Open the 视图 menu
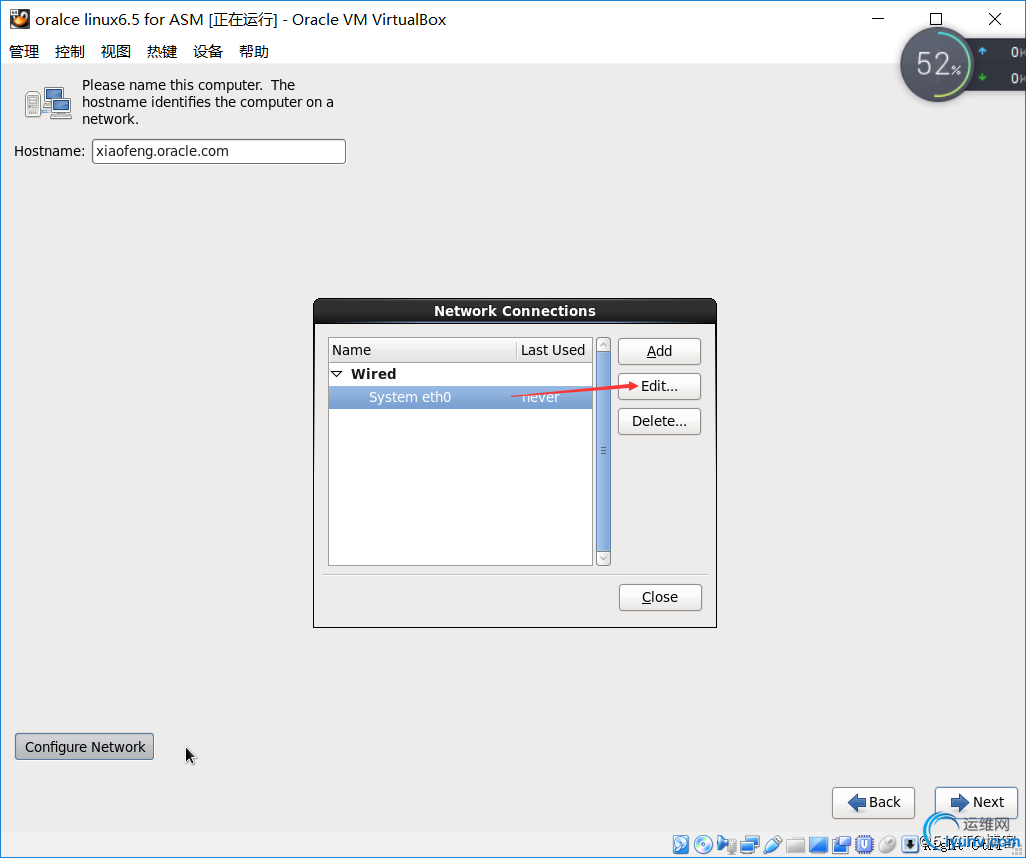This screenshot has width=1026, height=858. click(116, 52)
